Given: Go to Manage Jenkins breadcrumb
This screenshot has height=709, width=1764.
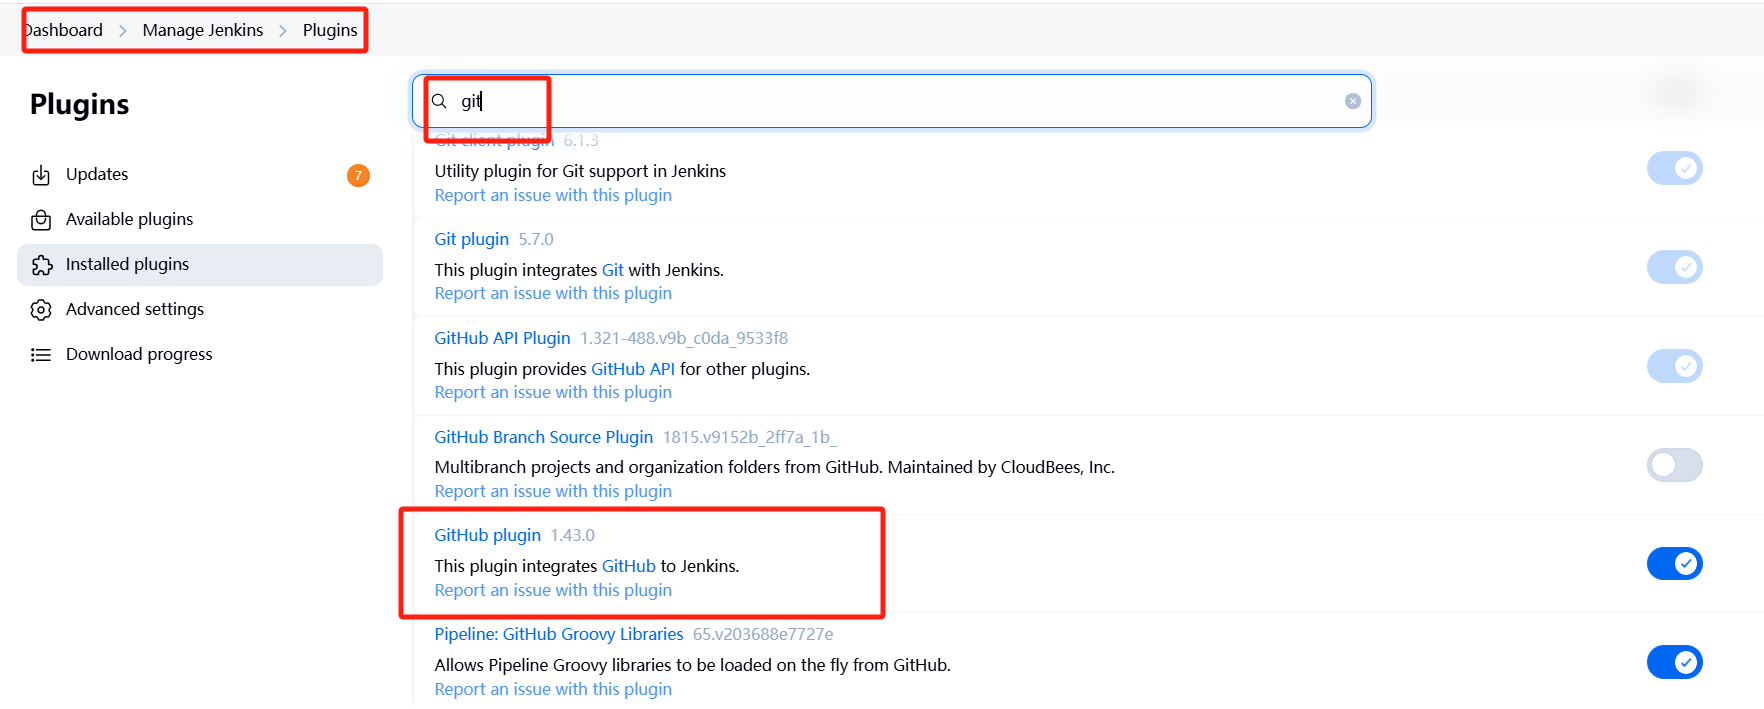Looking at the screenshot, I should tap(203, 30).
